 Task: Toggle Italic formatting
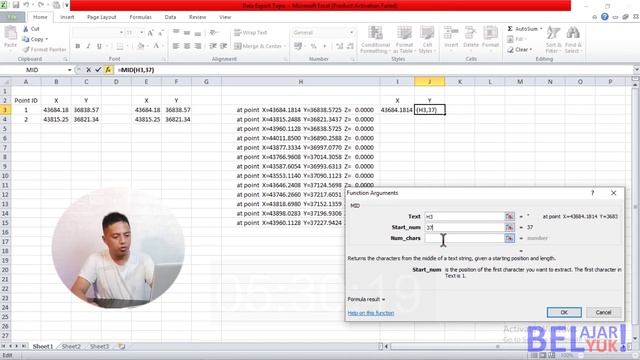pos(88,46)
